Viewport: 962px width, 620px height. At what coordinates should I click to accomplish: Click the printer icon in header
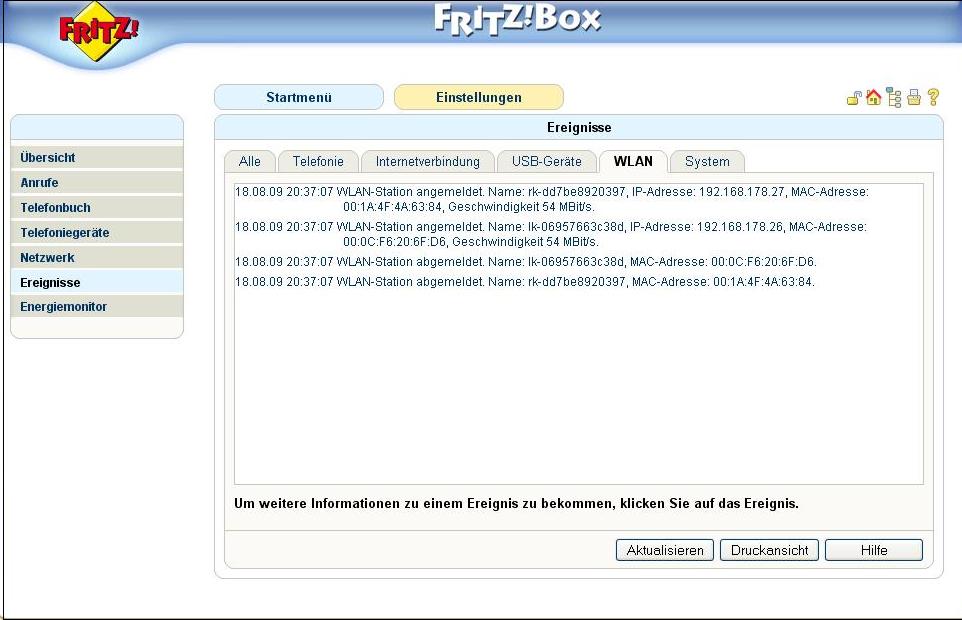914,98
